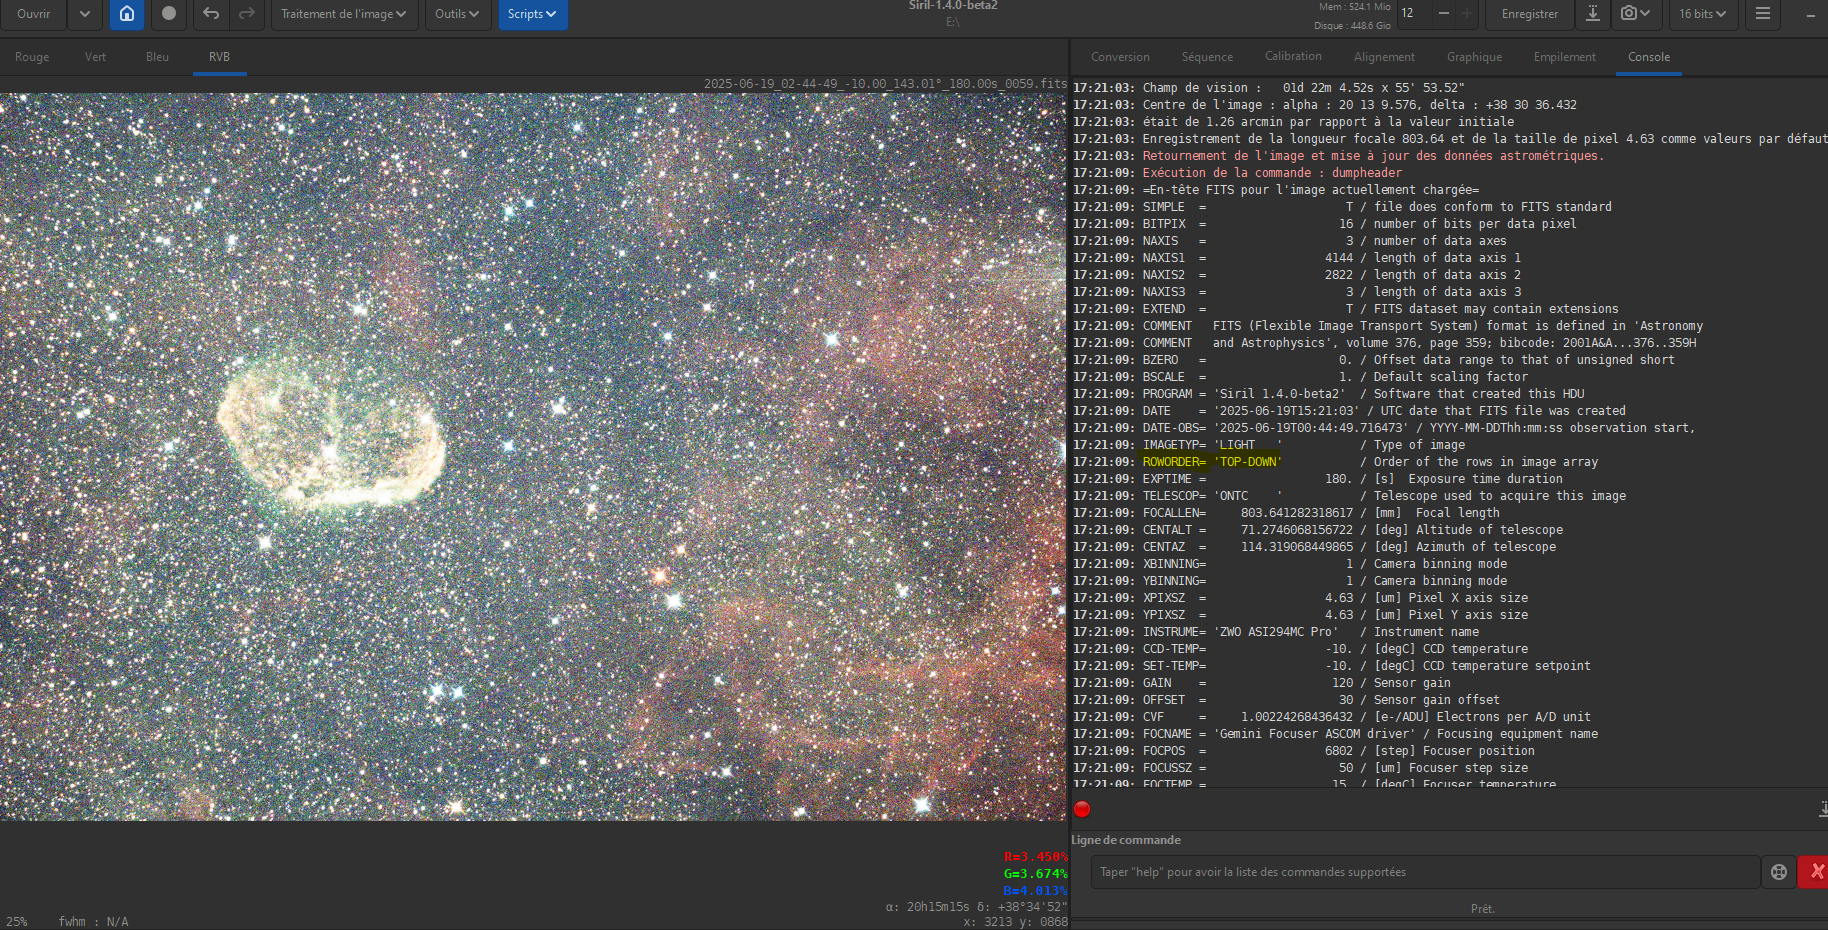Click the home working-directory icon
The height and width of the screenshot is (930, 1828).
(x=127, y=14)
